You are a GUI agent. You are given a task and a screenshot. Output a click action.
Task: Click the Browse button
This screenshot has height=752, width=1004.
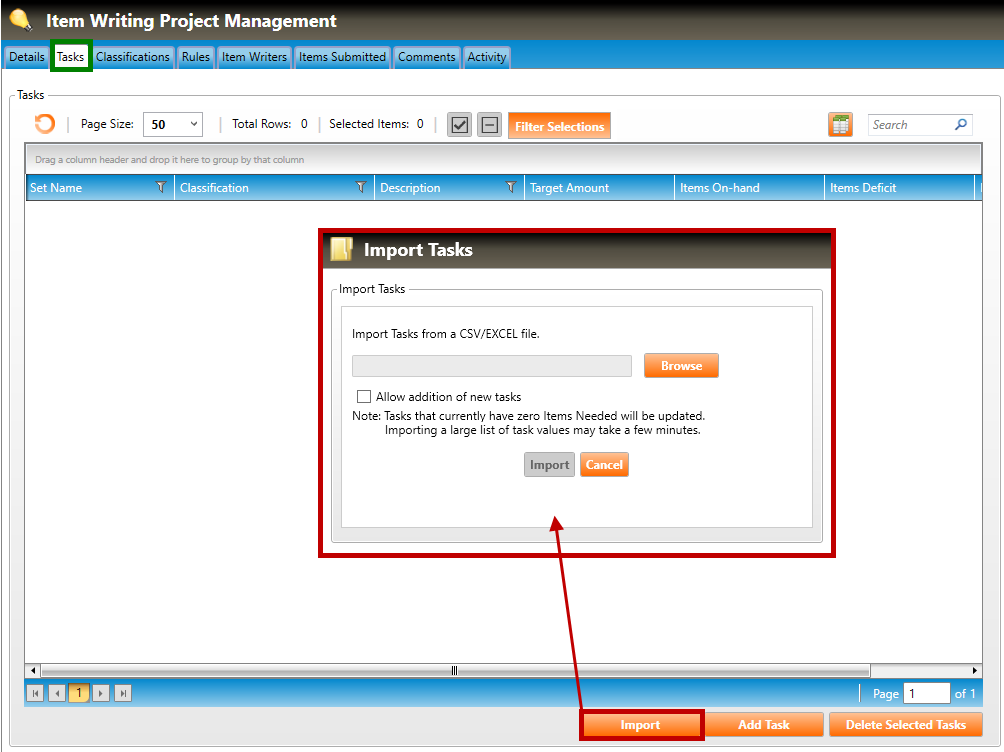tap(681, 366)
